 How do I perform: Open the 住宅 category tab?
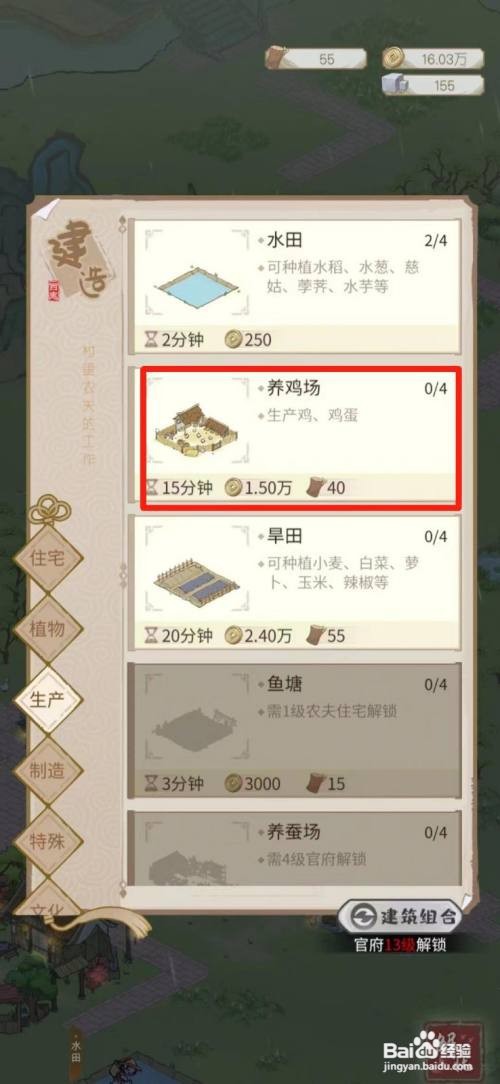[x=48, y=558]
